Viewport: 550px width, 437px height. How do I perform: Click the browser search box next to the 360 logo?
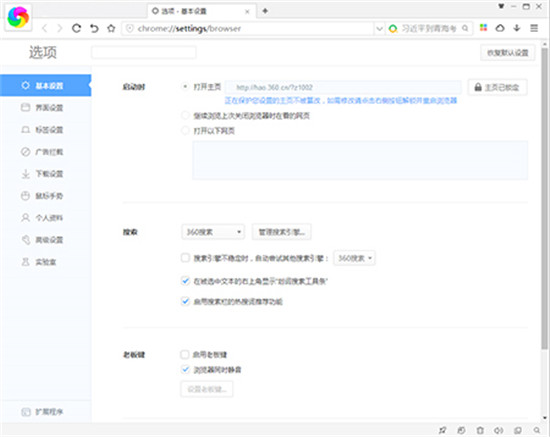[x=430, y=28]
